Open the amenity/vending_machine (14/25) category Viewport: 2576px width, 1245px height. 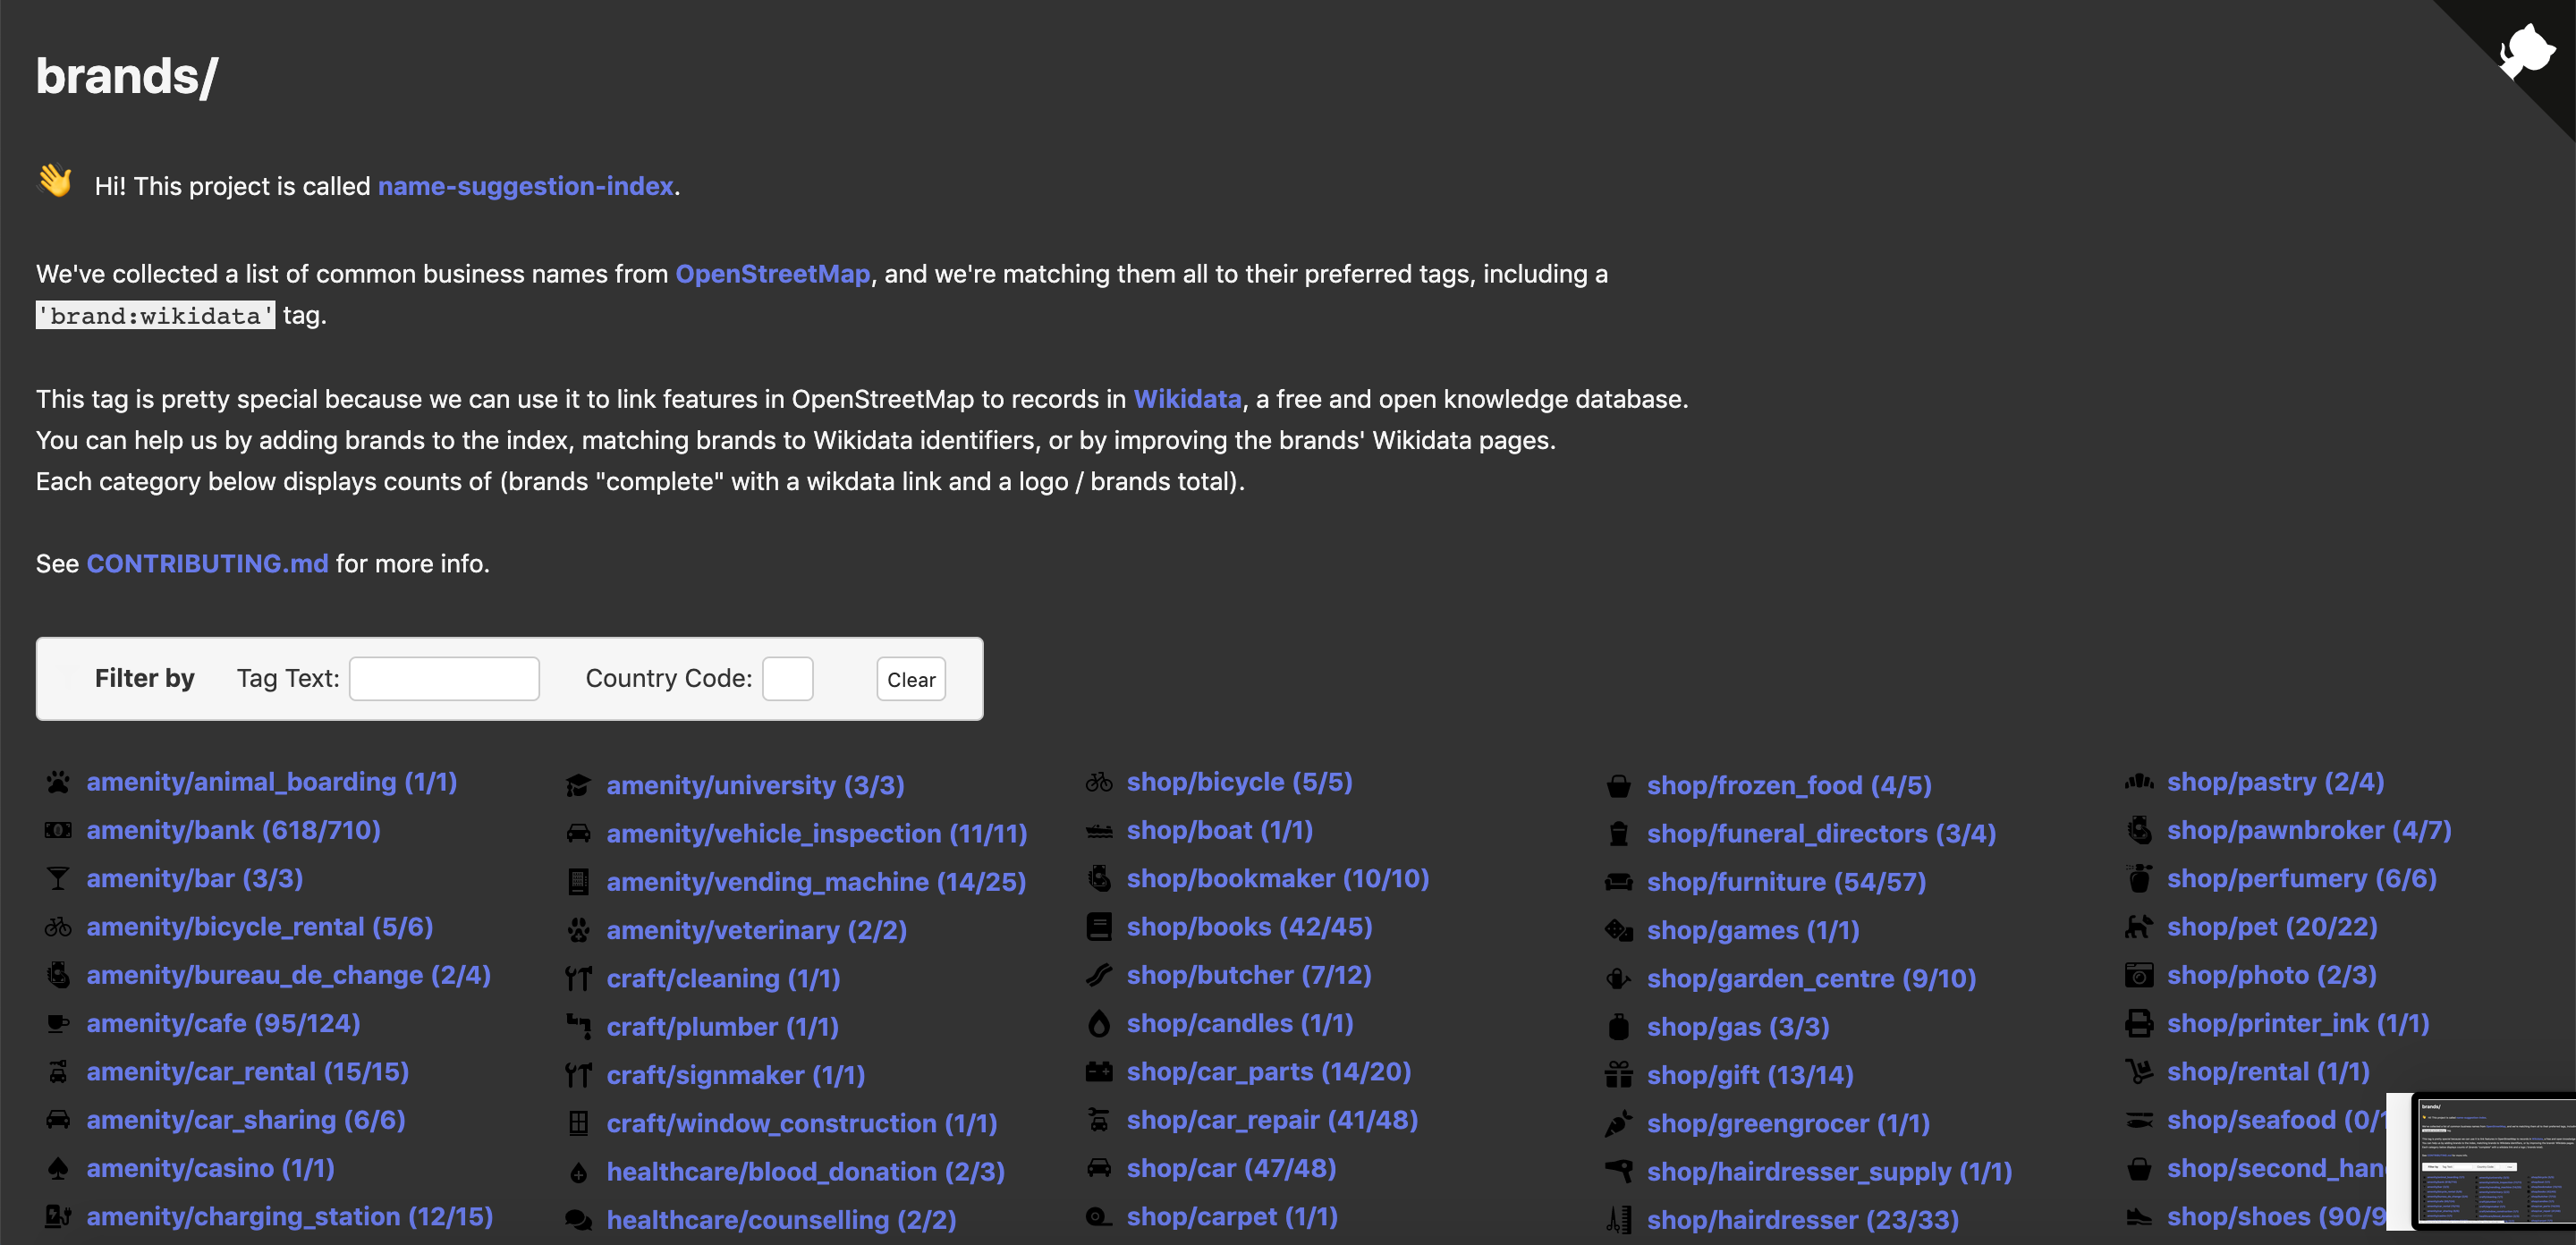[817, 882]
